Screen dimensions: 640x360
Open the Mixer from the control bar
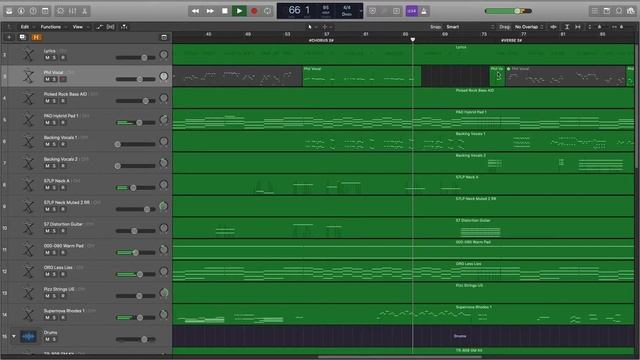(x=73, y=11)
